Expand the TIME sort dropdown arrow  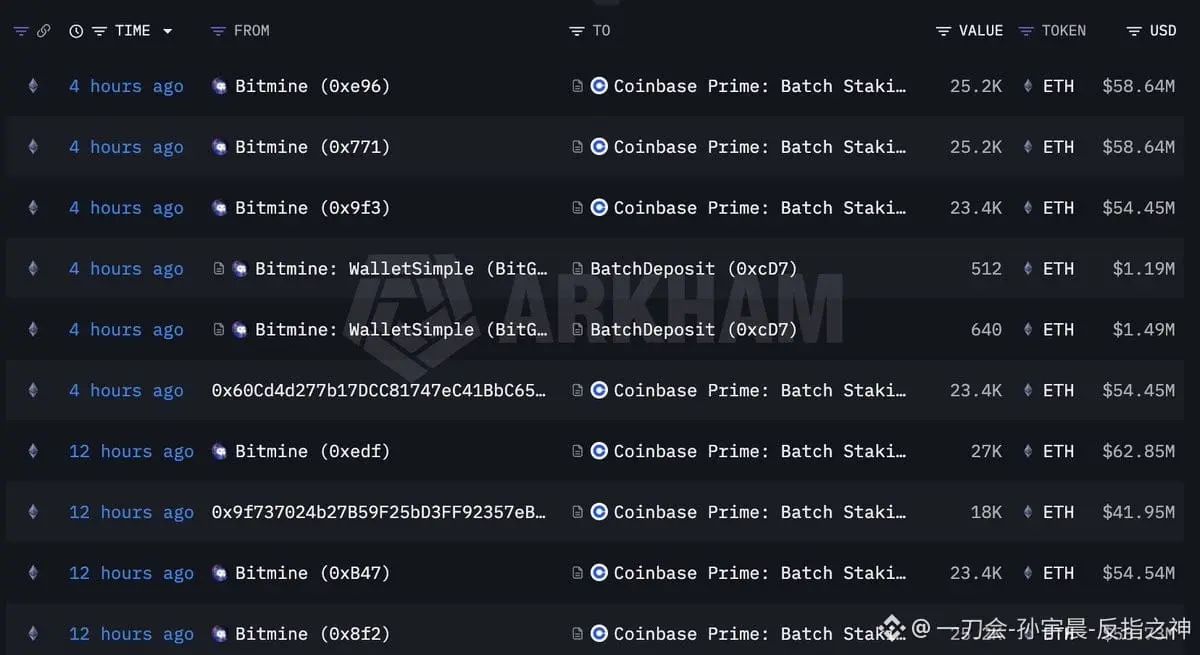pos(167,31)
